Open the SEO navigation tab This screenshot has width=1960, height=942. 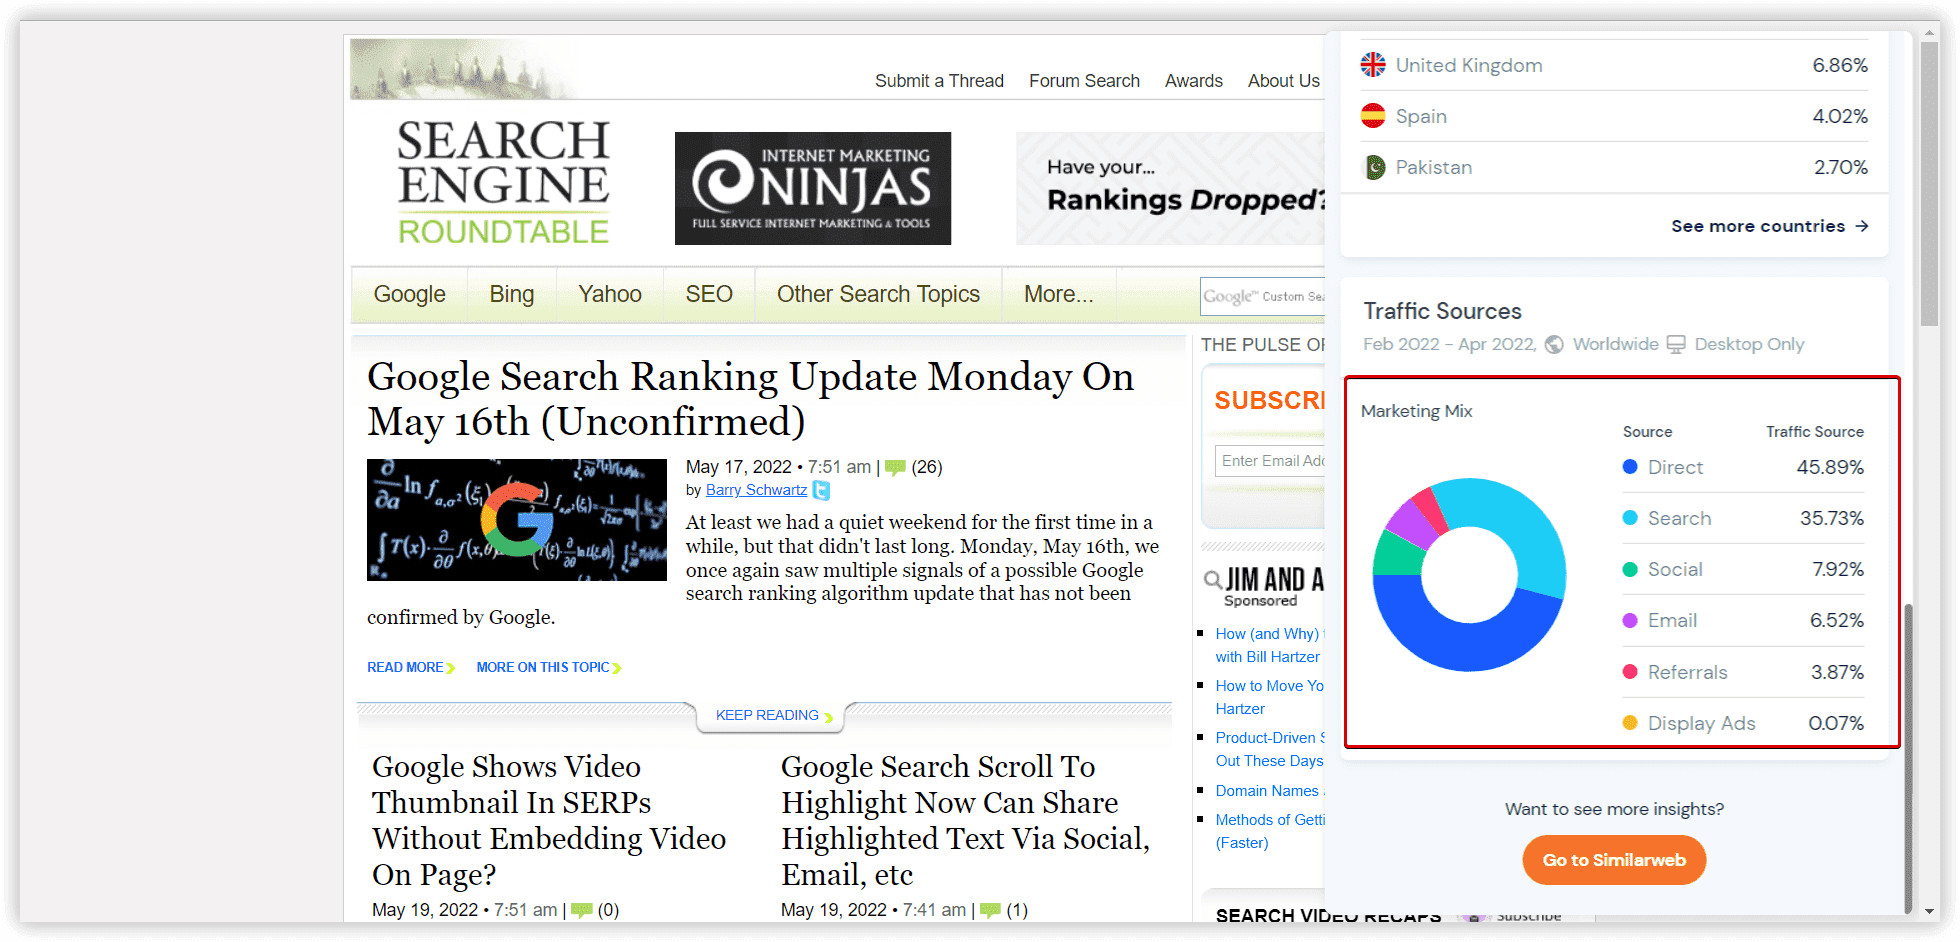coord(709,294)
